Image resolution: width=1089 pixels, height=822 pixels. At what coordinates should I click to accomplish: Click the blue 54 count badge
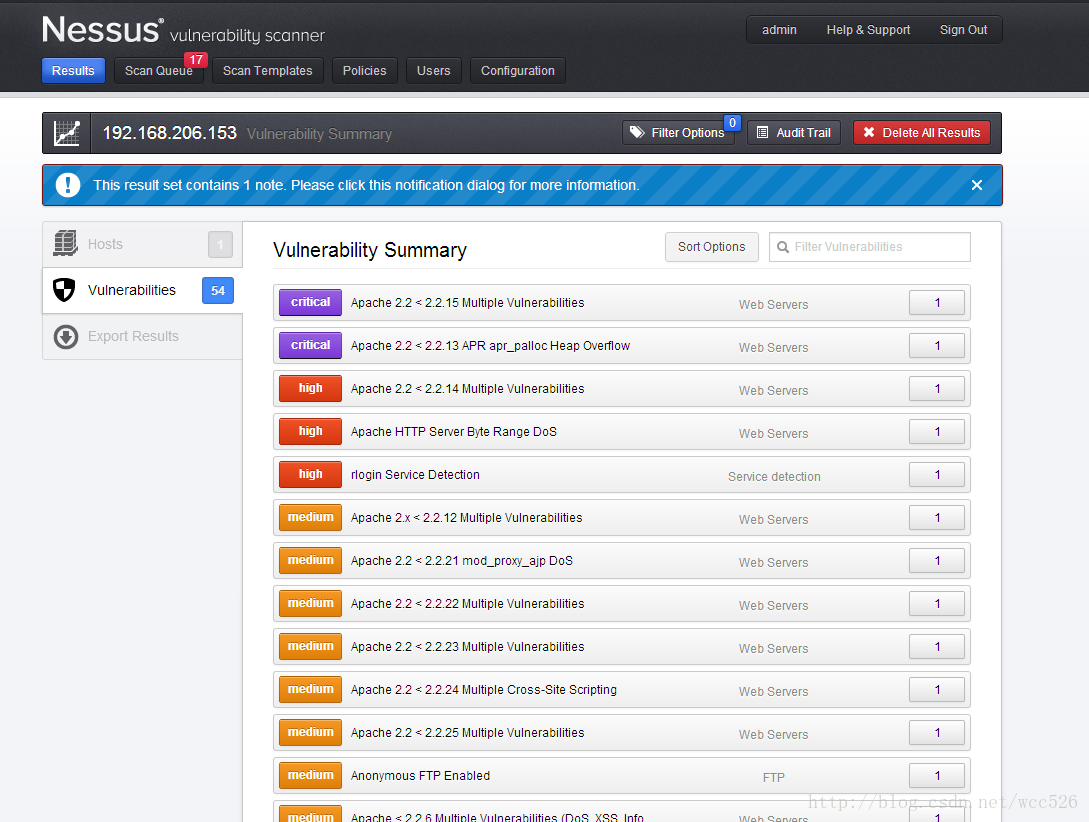click(218, 290)
